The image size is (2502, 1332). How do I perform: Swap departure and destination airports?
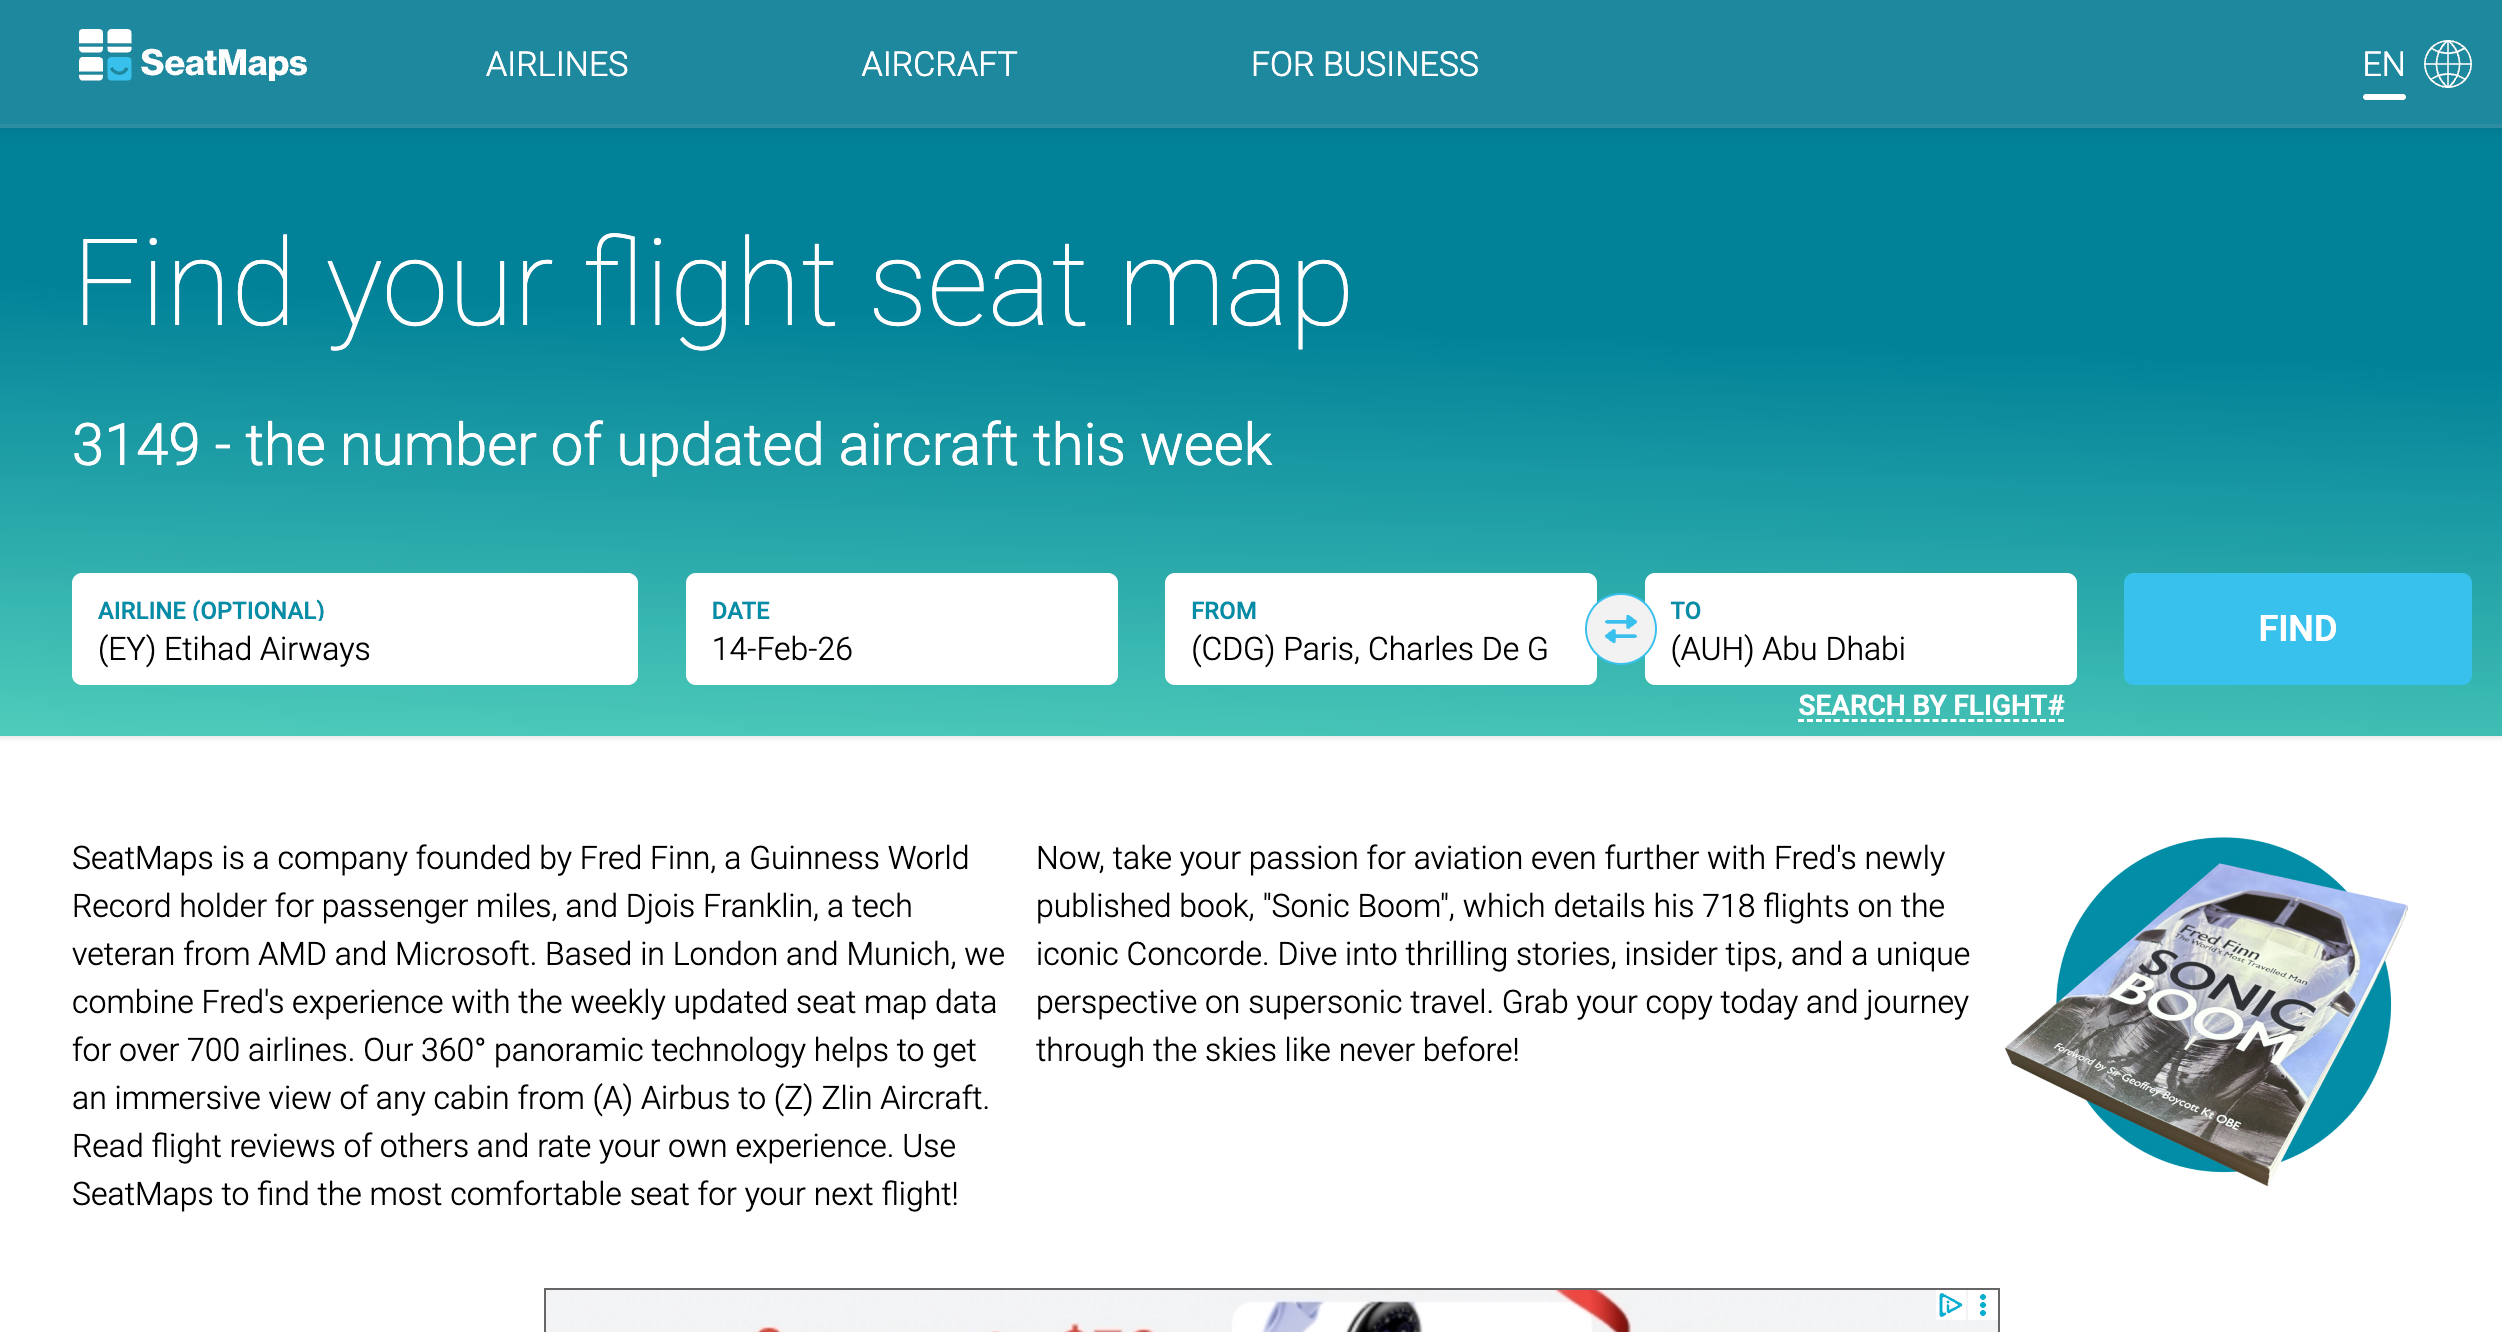(1621, 628)
